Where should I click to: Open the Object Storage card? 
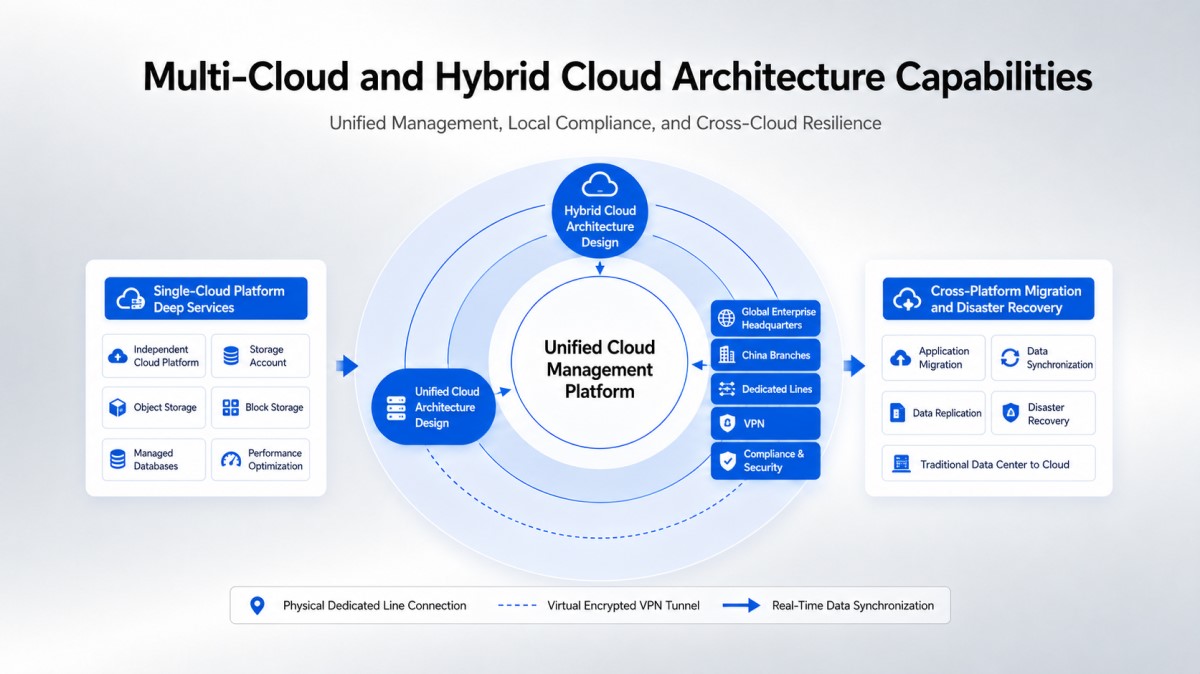[x=154, y=408]
